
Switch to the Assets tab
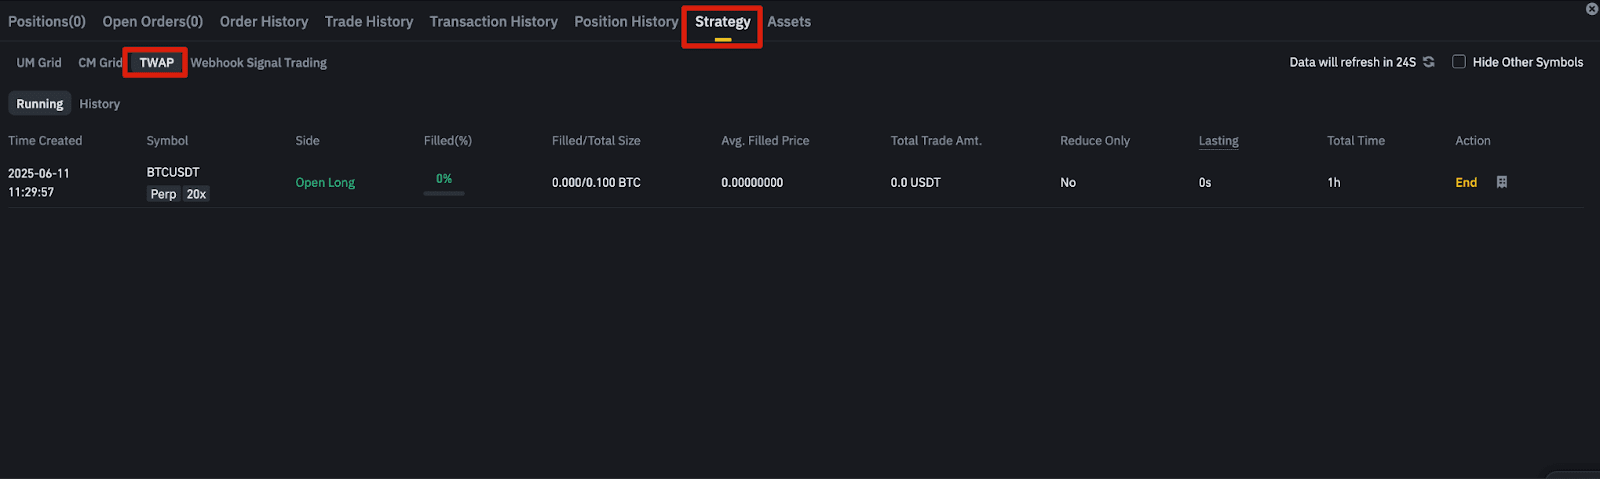[789, 21]
